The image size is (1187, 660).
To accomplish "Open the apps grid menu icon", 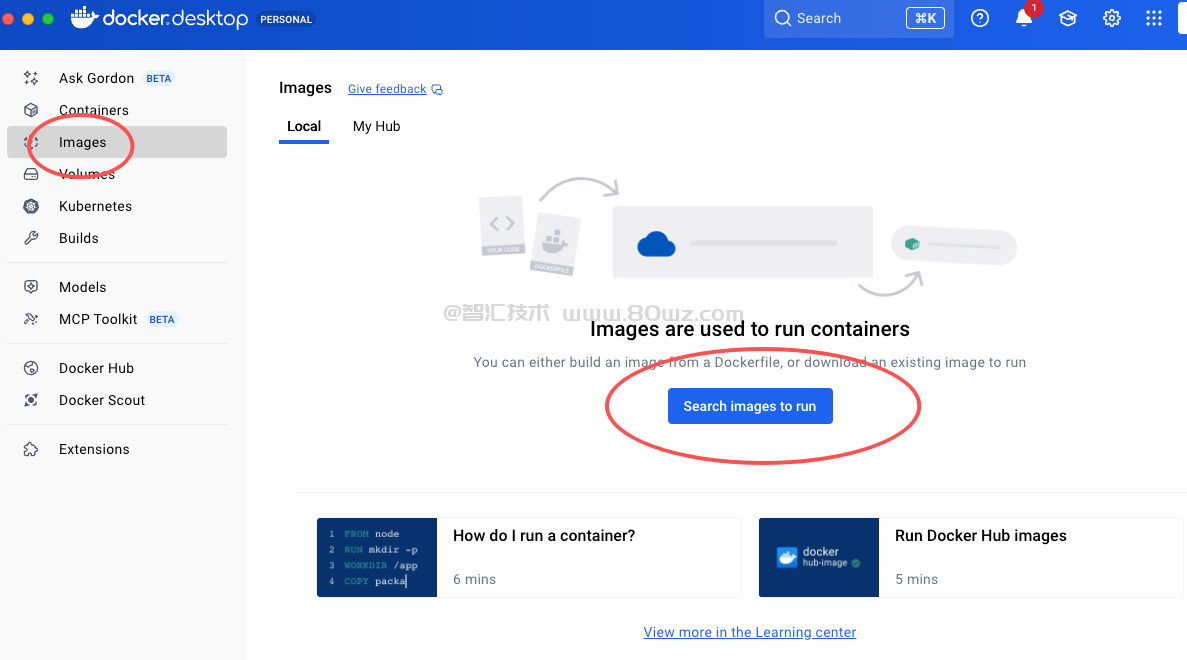I will [x=1154, y=18].
